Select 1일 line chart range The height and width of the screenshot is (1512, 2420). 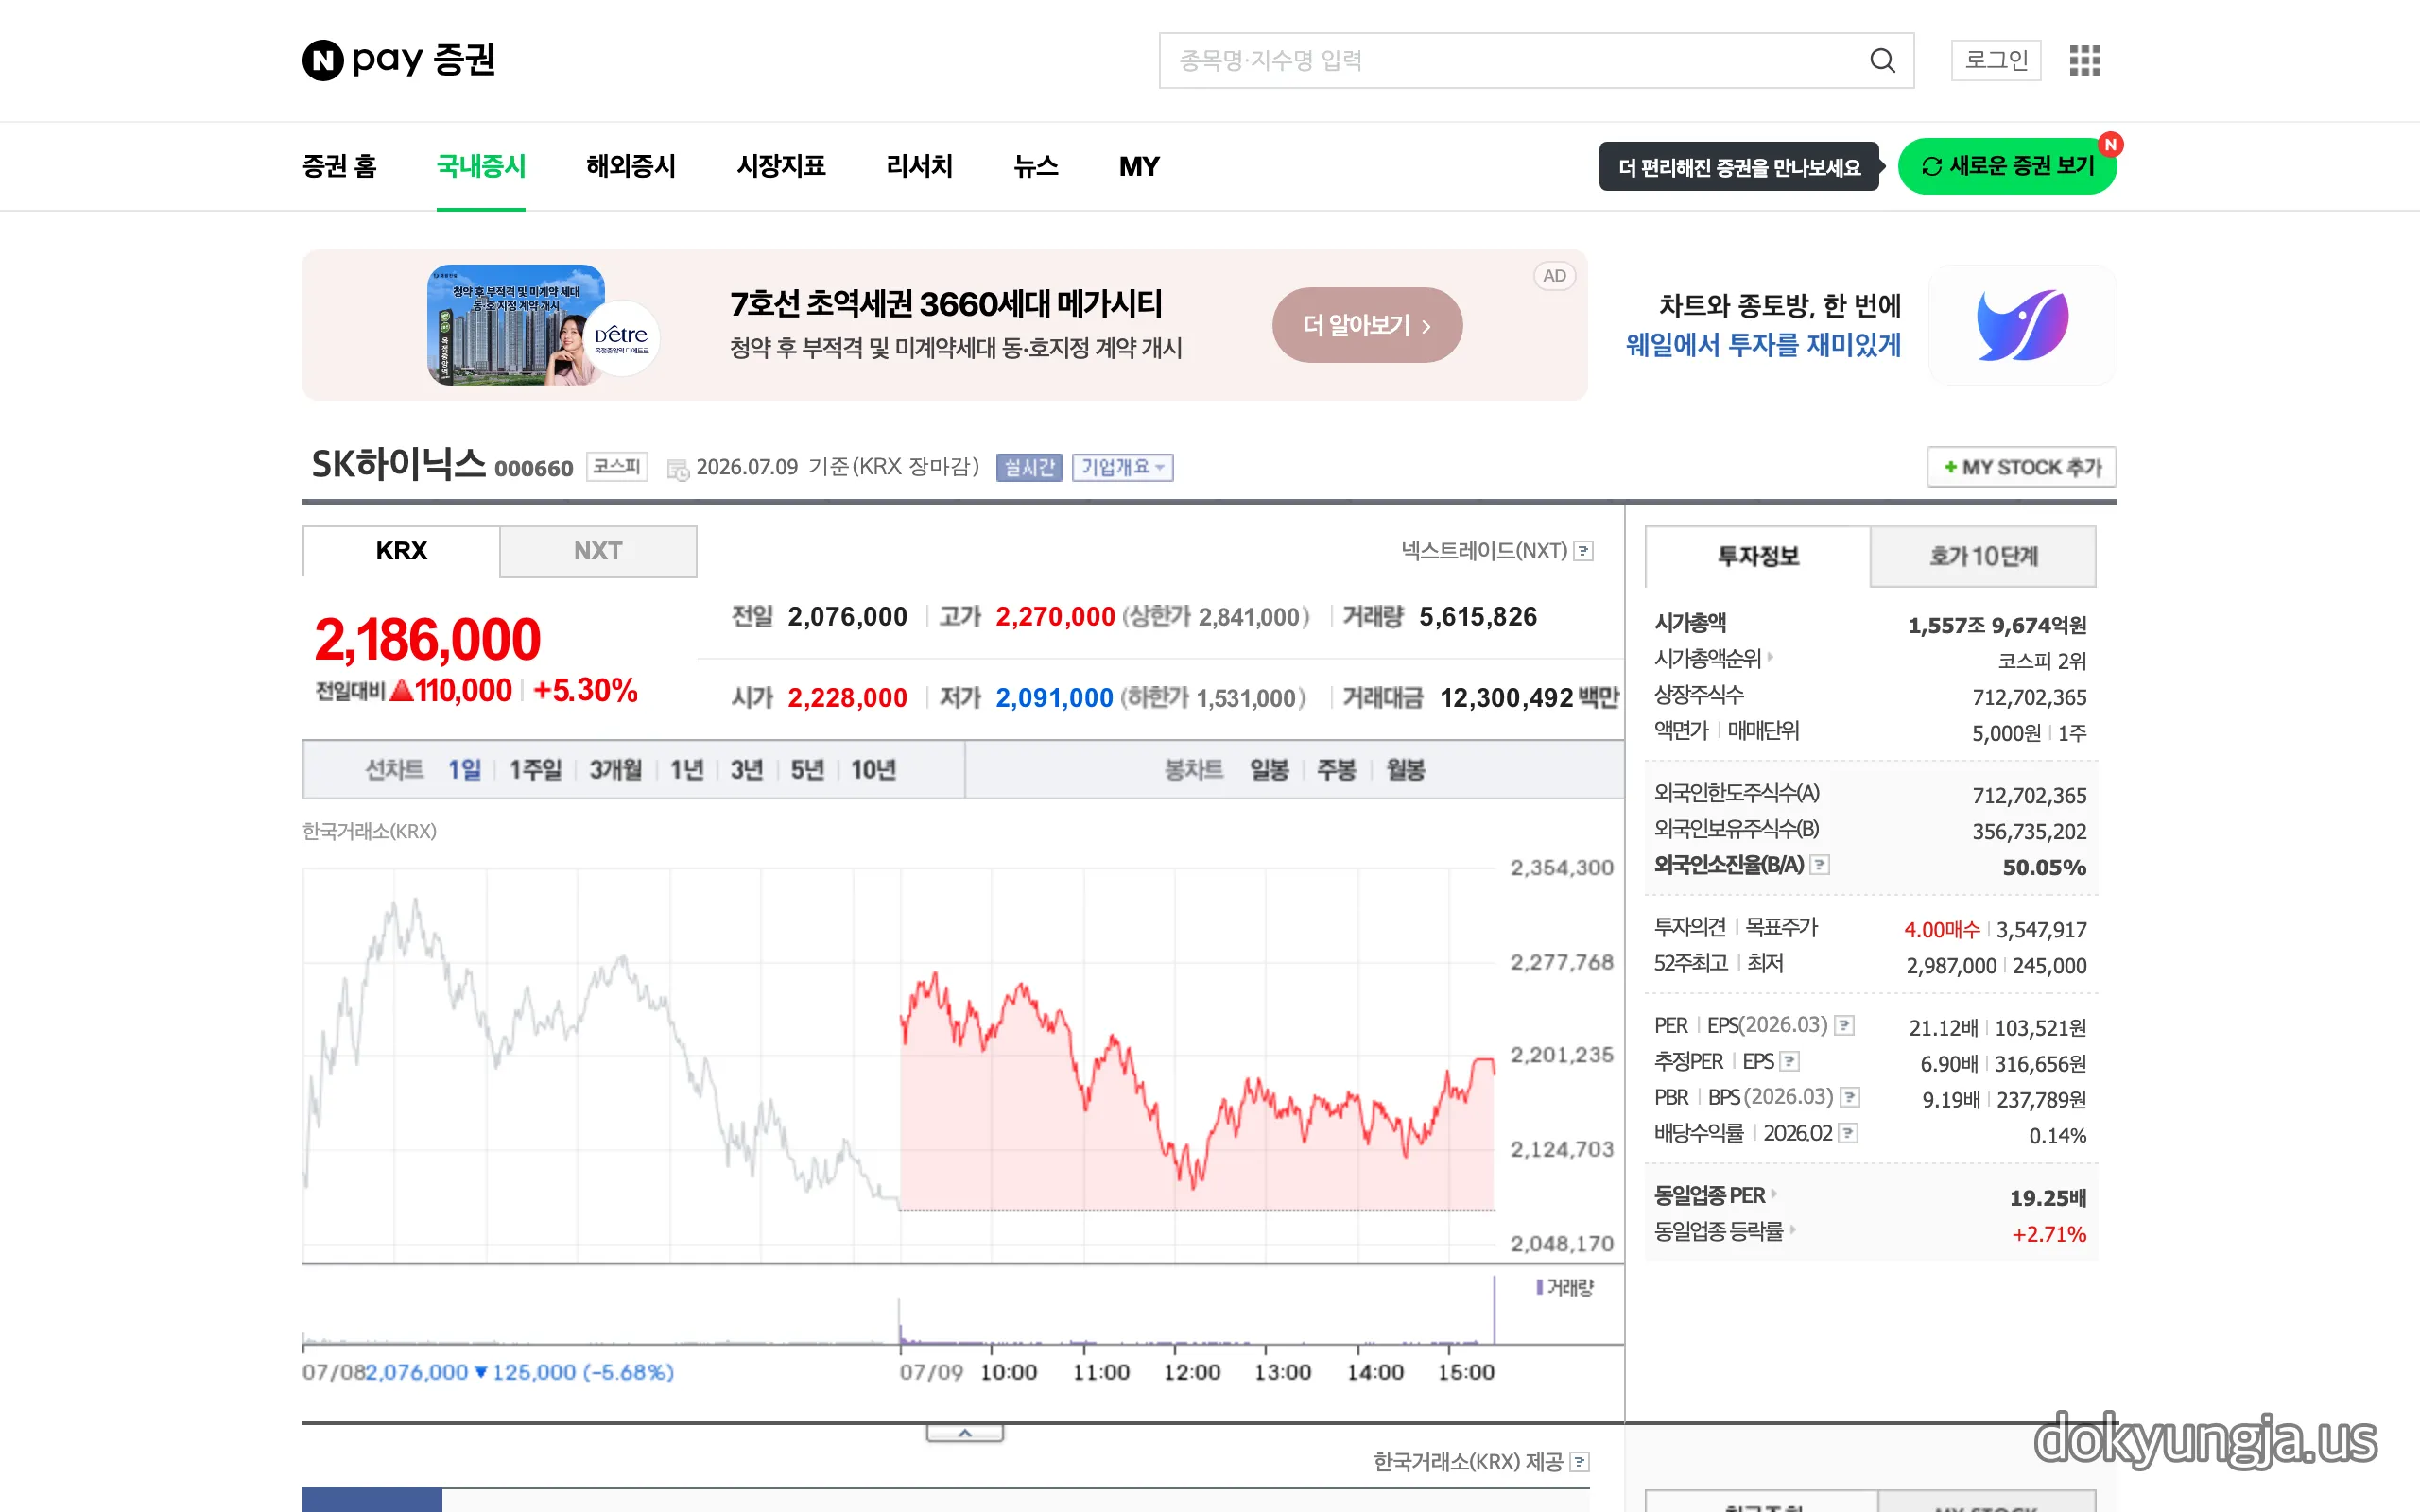pos(464,770)
